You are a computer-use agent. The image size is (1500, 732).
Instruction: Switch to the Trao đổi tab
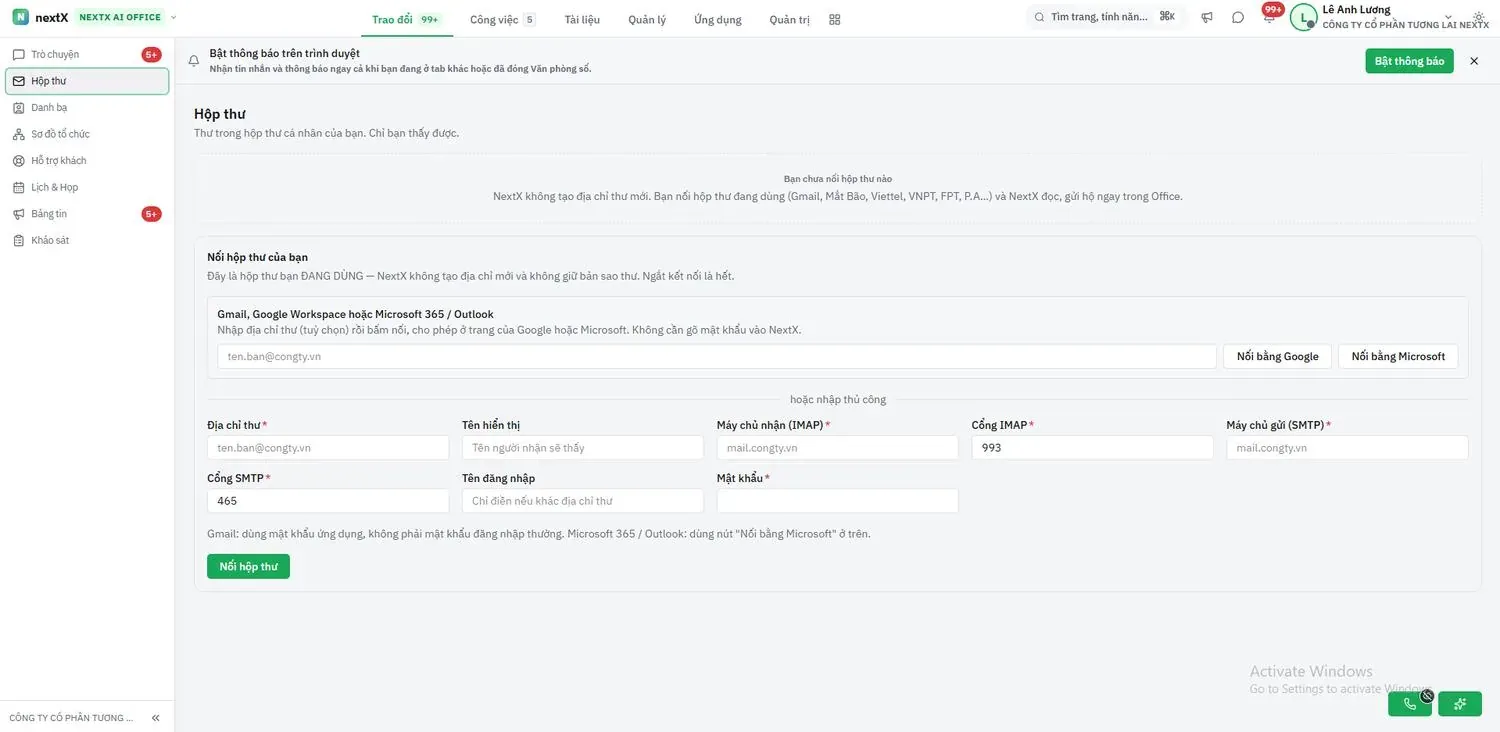(406, 19)
